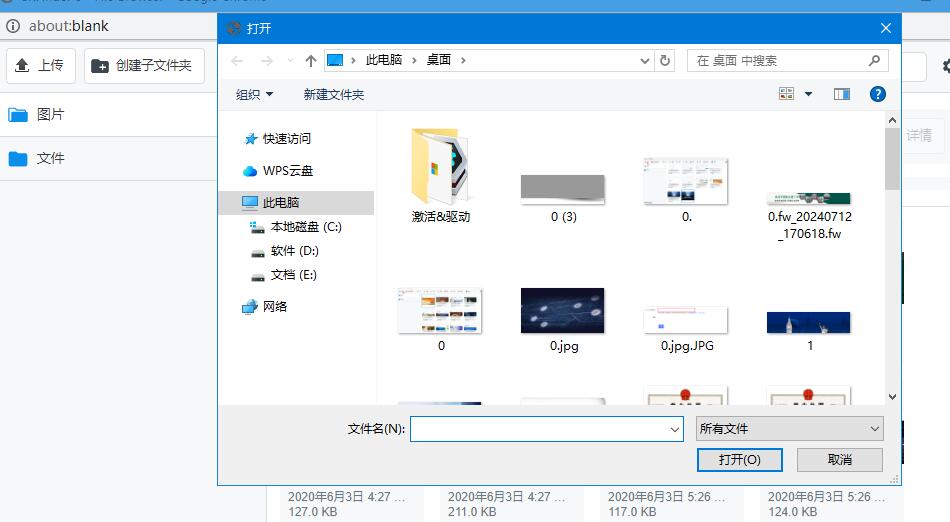Select WPS云盘 in the sidebar
The height and width of the screenshot is (522, 950).
click(287, 171)
